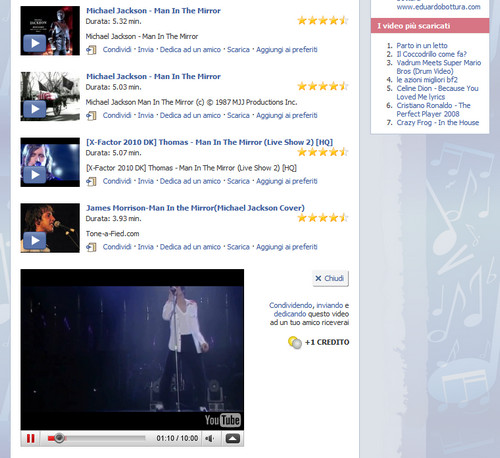Expand the video player with up-arrow button
The width and height of the screenshot is (500, 458).
point(233,438)
